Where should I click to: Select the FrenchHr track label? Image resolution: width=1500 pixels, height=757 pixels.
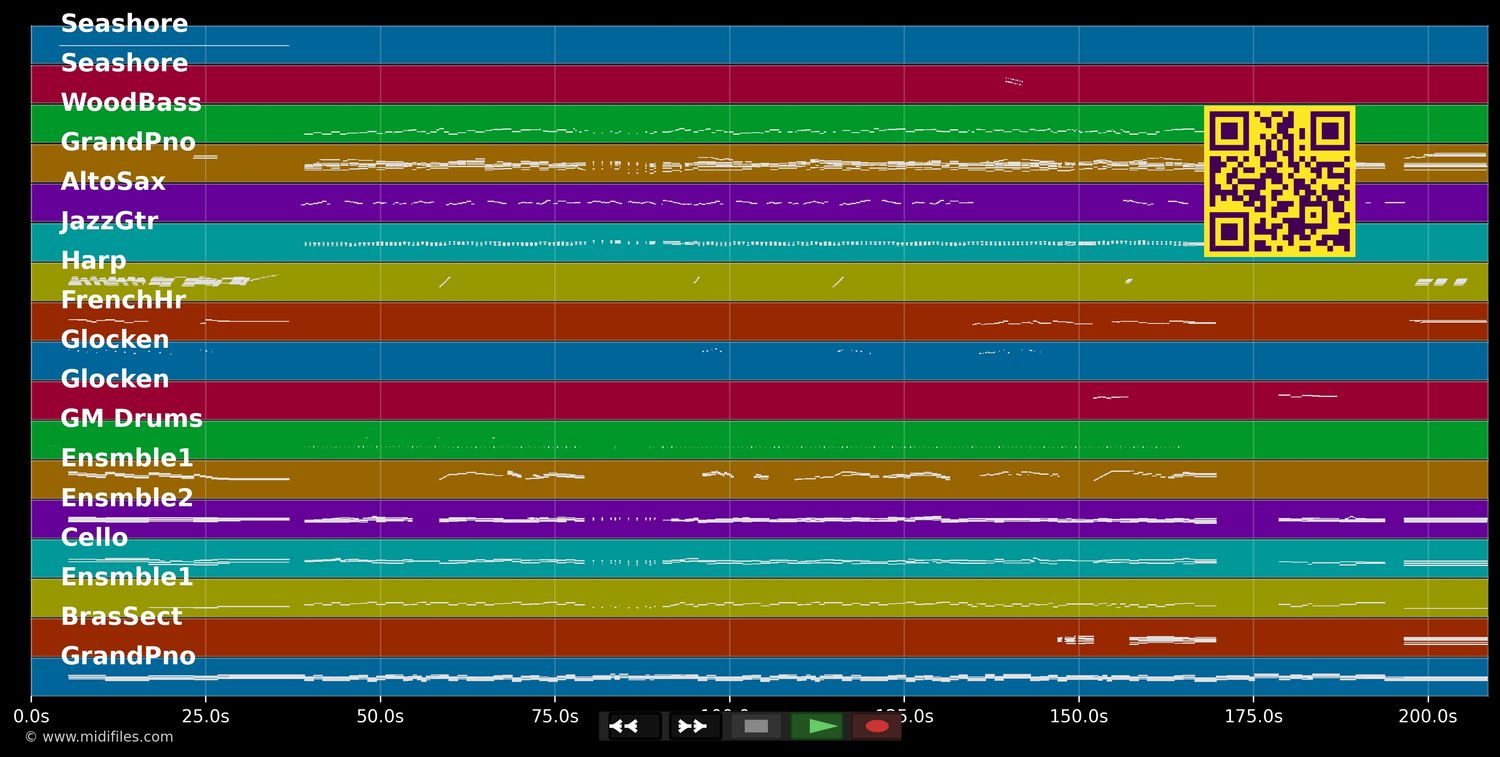123,300
